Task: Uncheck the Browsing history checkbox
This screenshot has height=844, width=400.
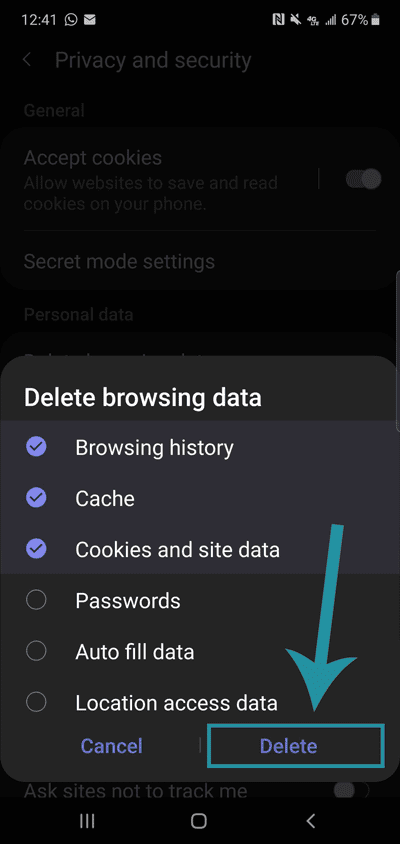Action: click(36, 446)
